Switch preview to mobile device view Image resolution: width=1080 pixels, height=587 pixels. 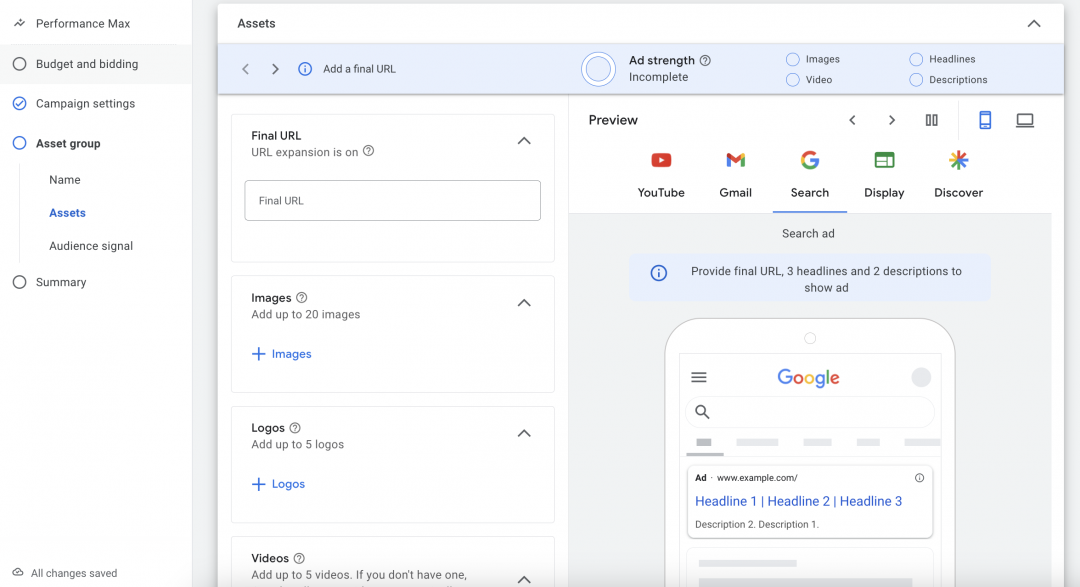point(985,120)
